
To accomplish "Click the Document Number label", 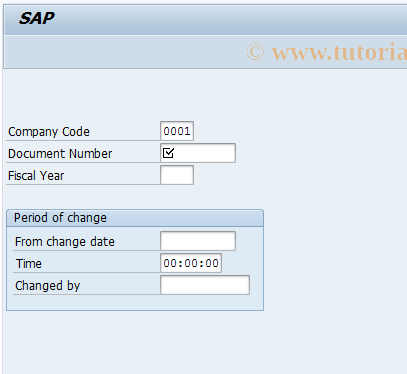I will (60, 154).
